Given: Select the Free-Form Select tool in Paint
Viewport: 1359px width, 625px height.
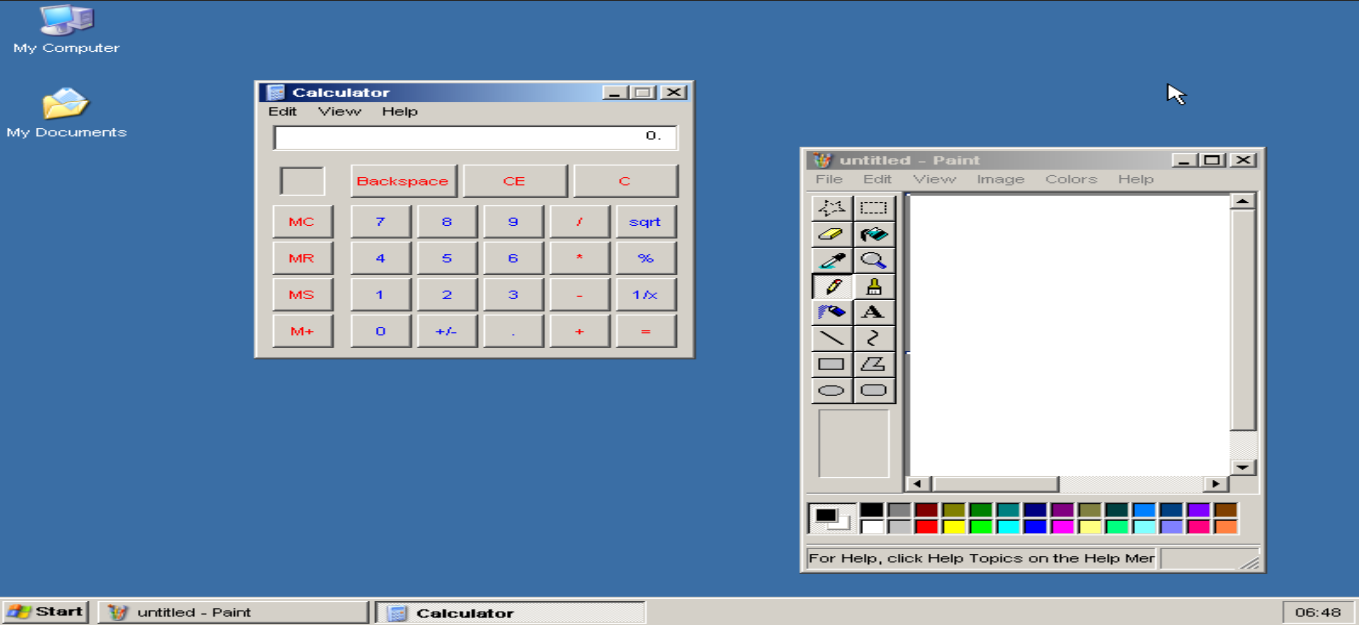Looking at the screenshot, I should [x=831, y=208].
